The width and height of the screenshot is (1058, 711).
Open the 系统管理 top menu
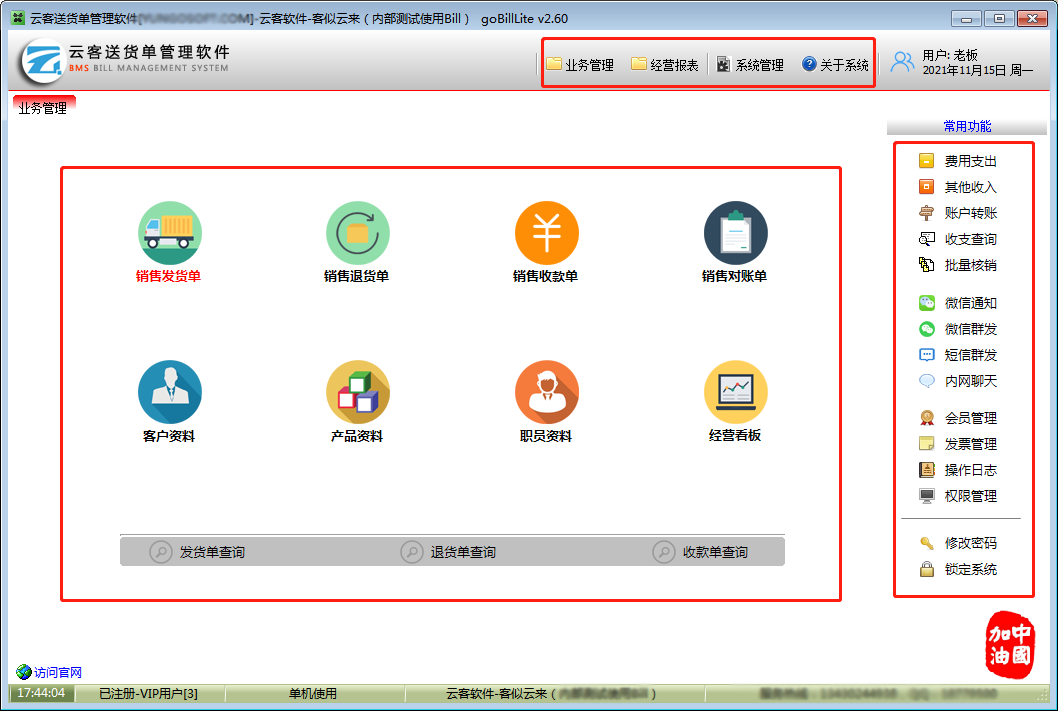pyautogui.click(x=750, y=64)
